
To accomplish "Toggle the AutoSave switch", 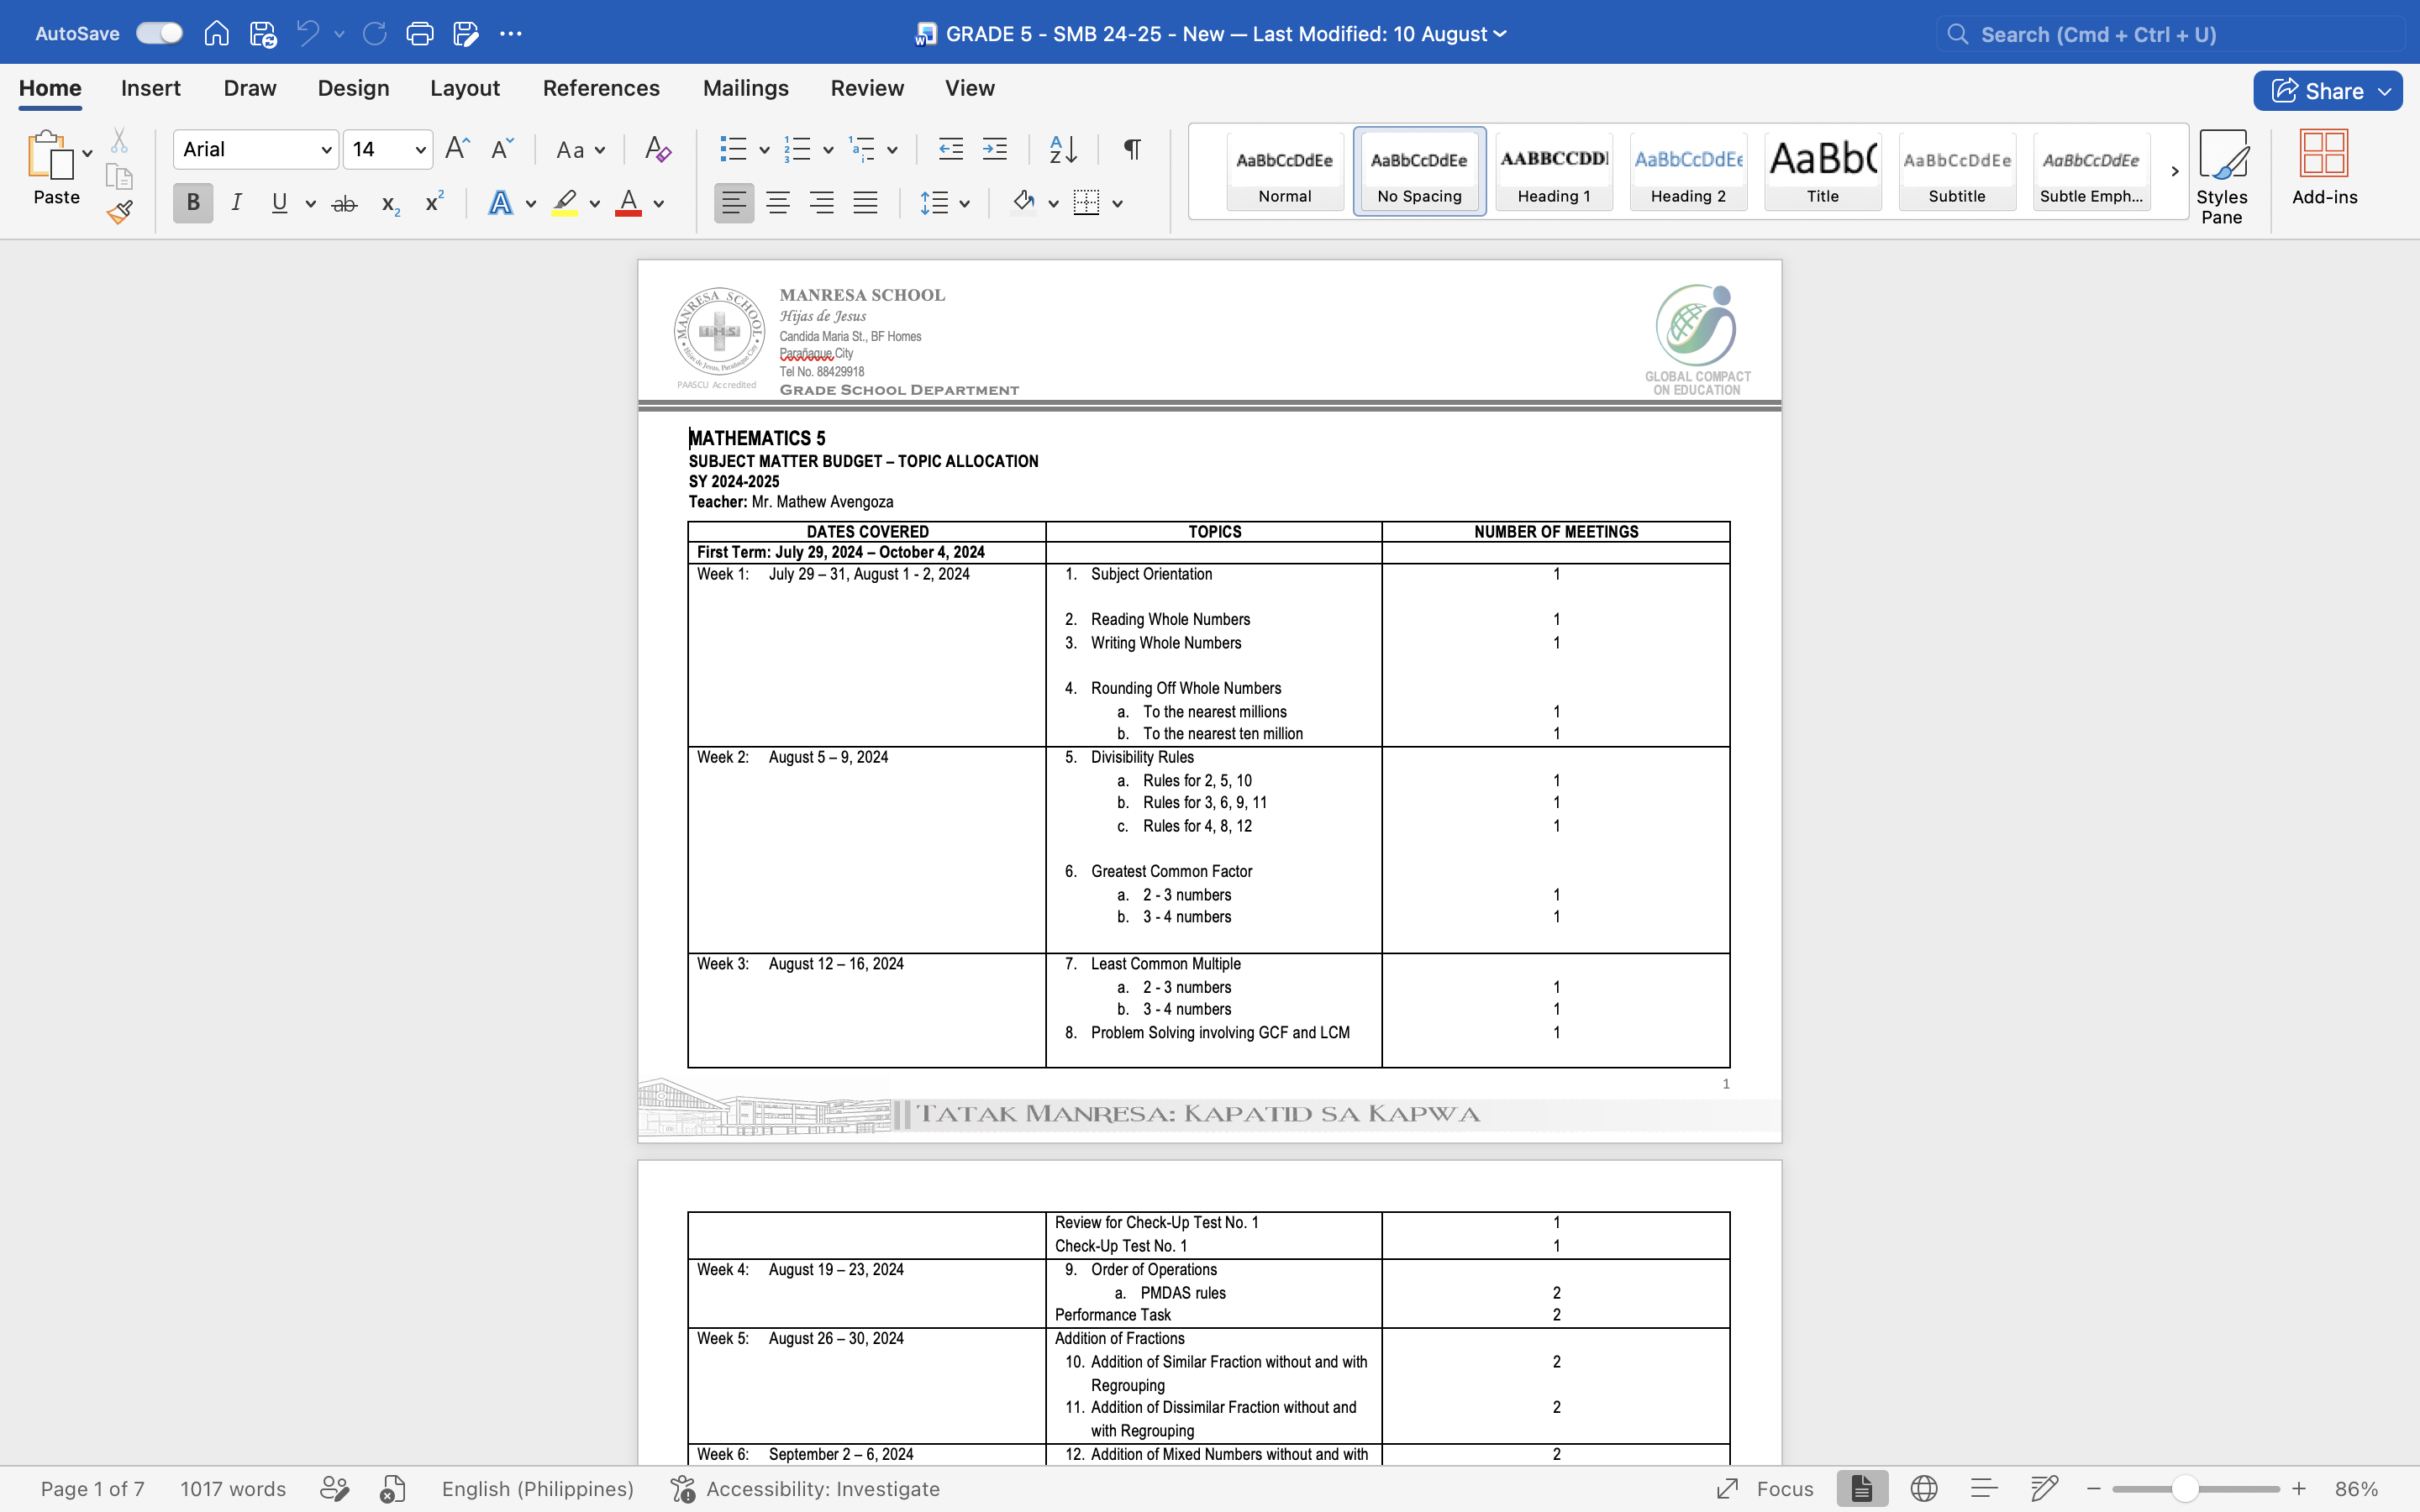I will click(160, 33).
